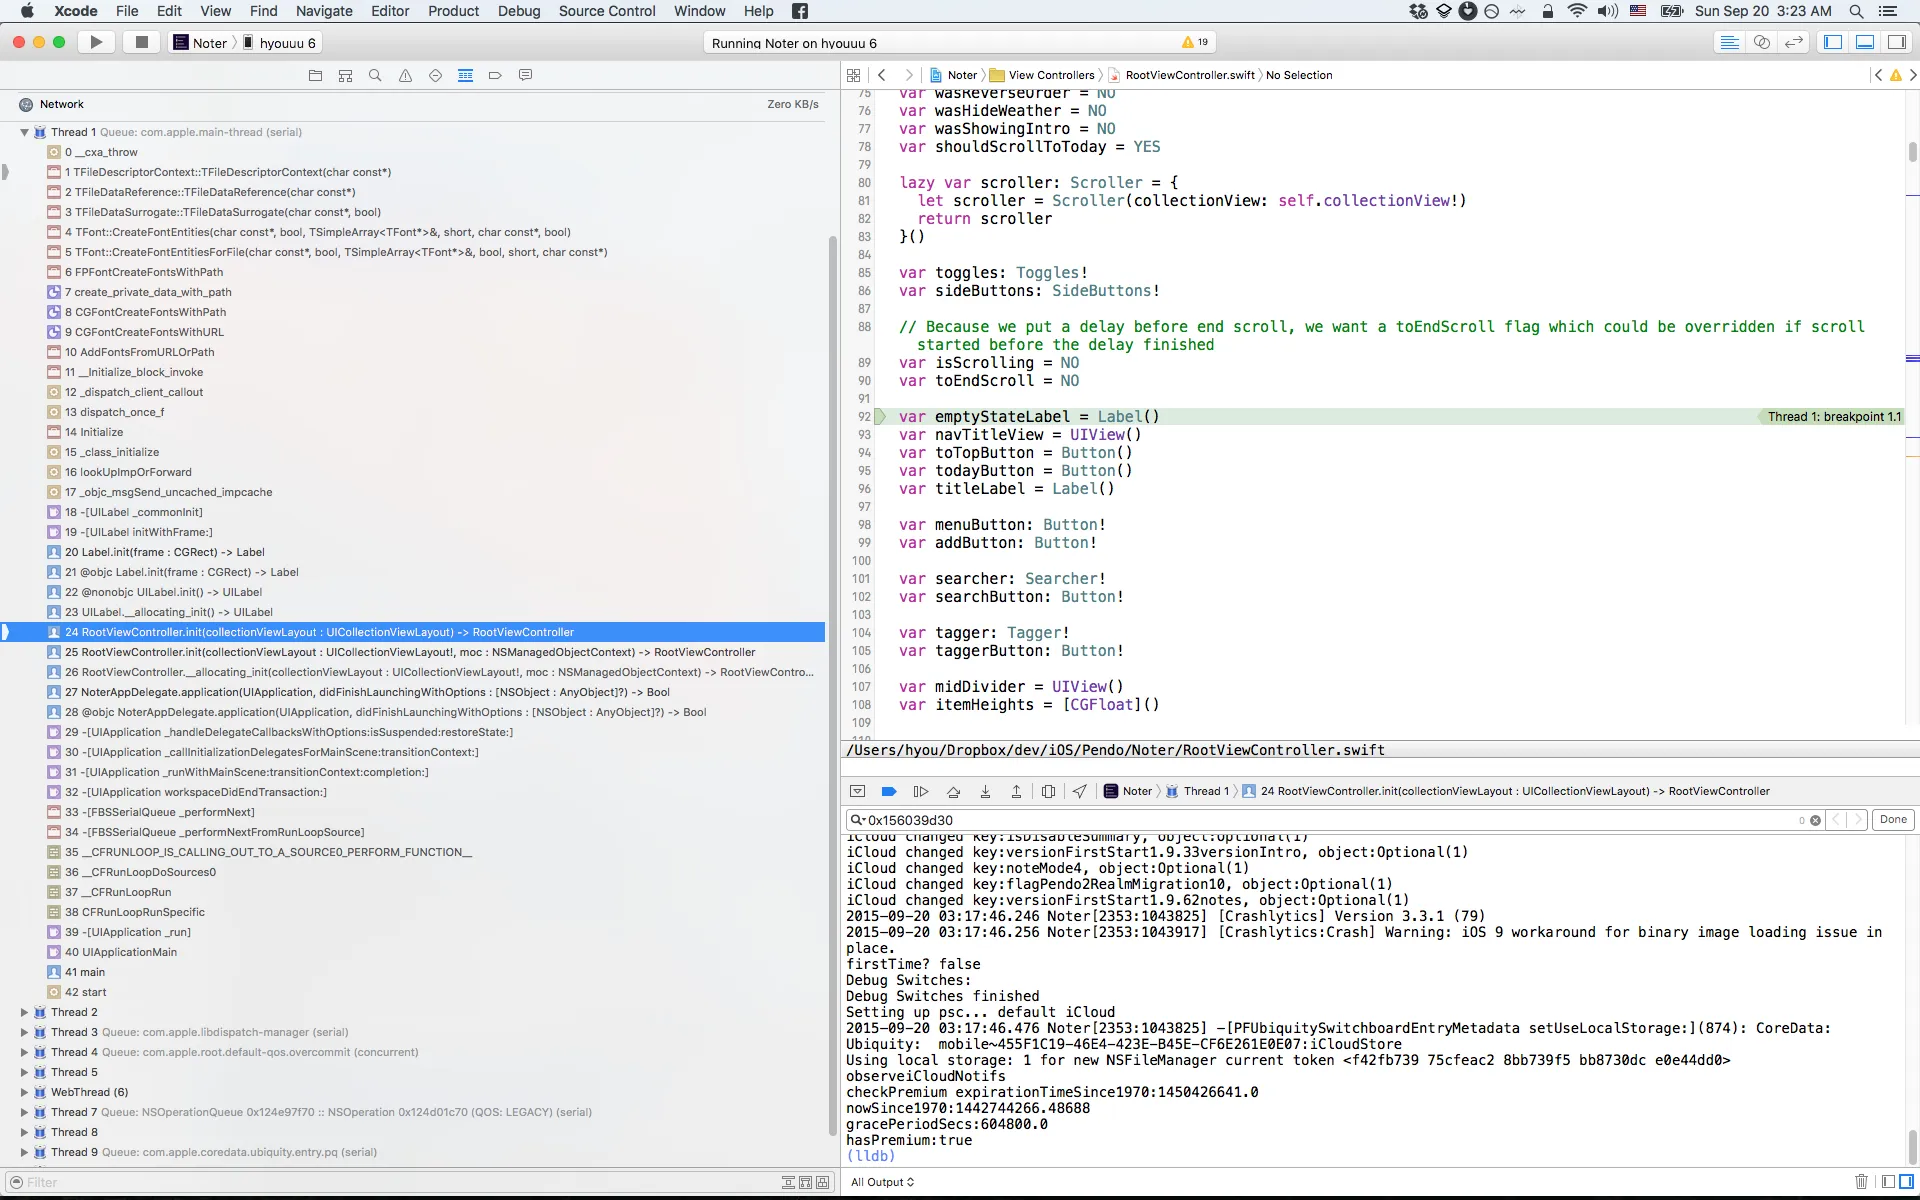
Task: Open the Debug menu
Action: (x=518, y=11)
